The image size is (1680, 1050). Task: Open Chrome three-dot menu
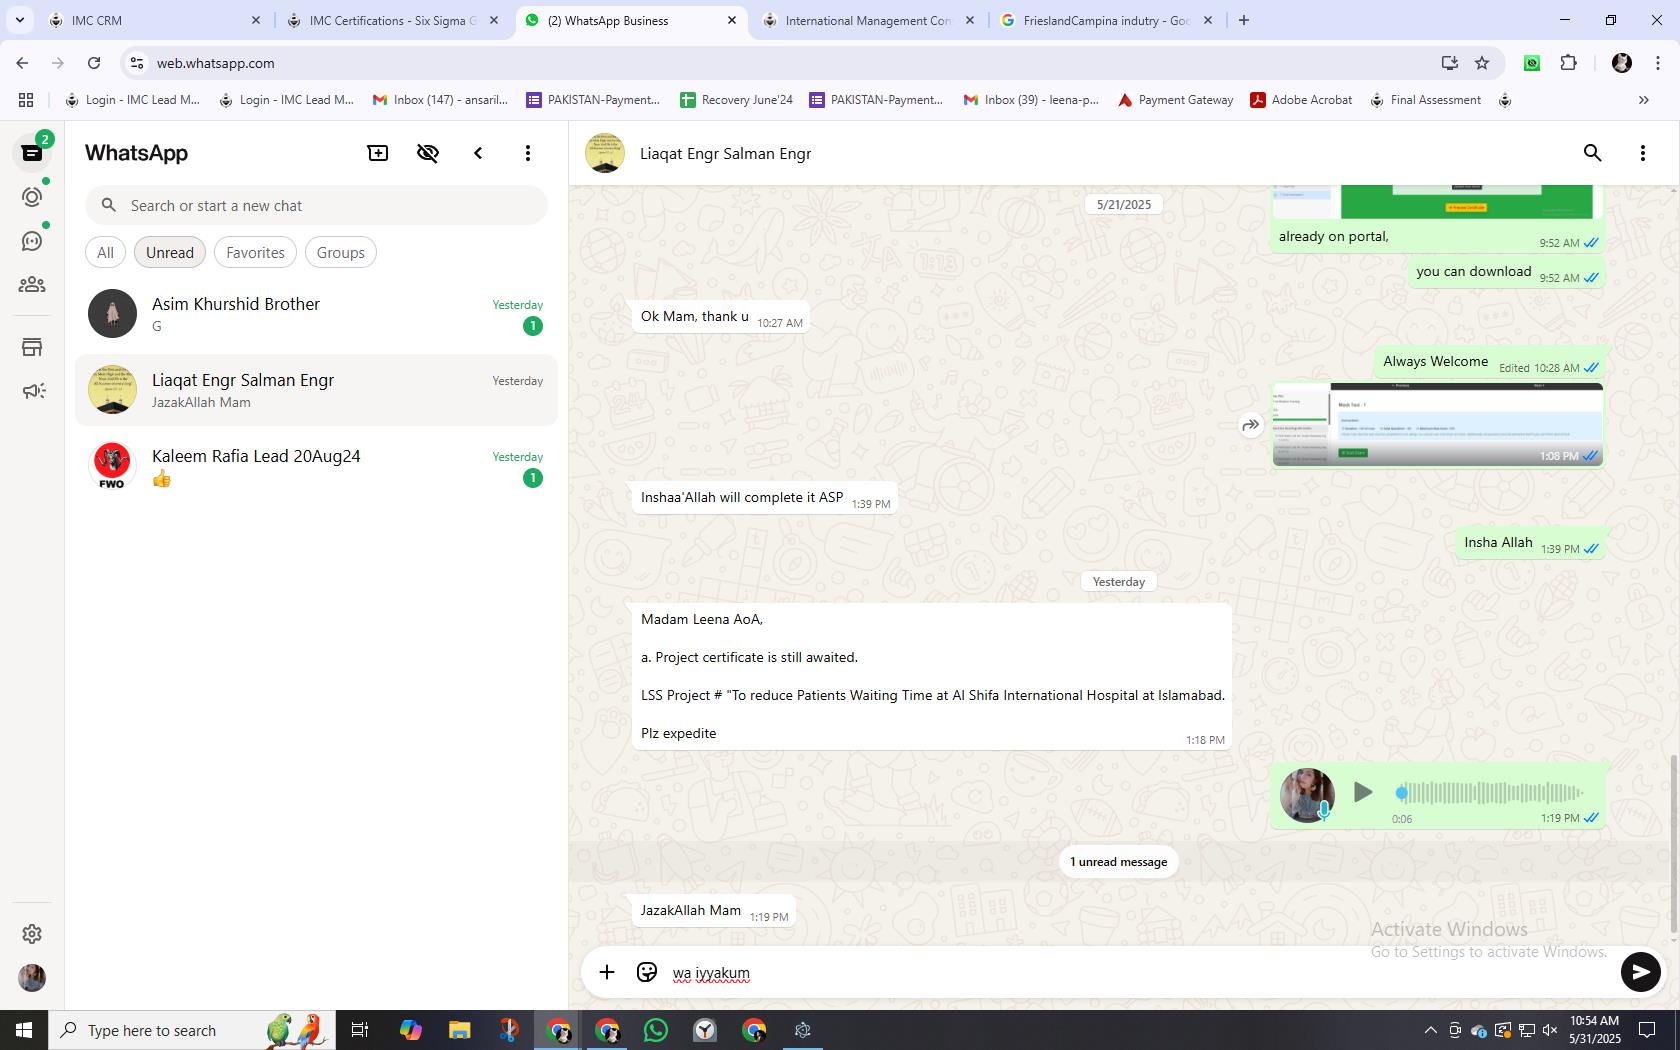coord(1657,63)
